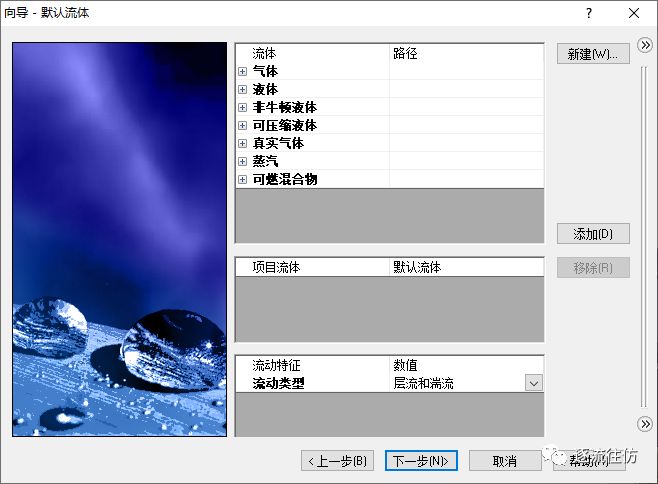Click the bottom double-chevron navigator icon
658x484 pixels.
click(645, 424)
